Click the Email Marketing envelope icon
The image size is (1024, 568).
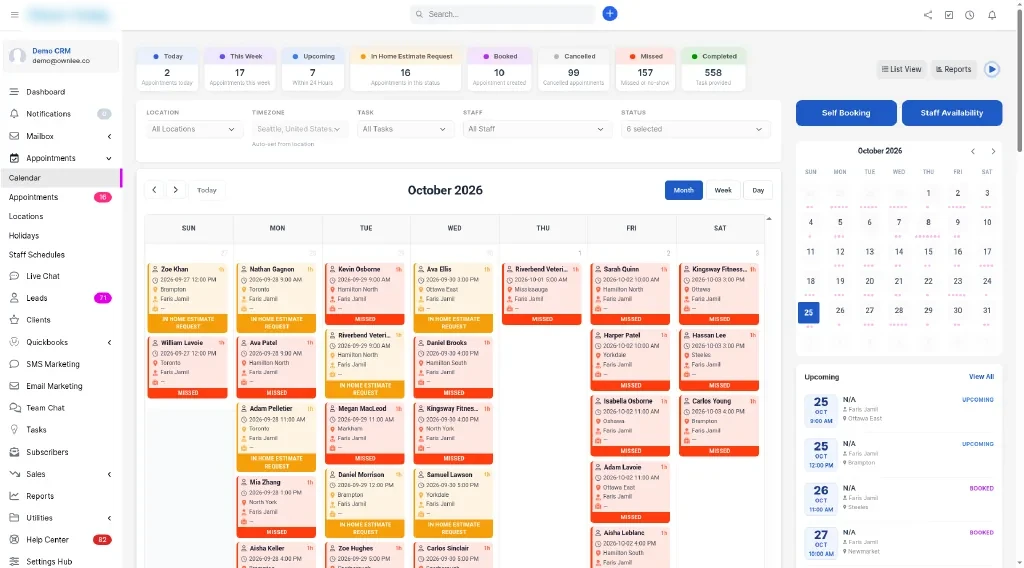pyautogui.click(x=14, y=386)
